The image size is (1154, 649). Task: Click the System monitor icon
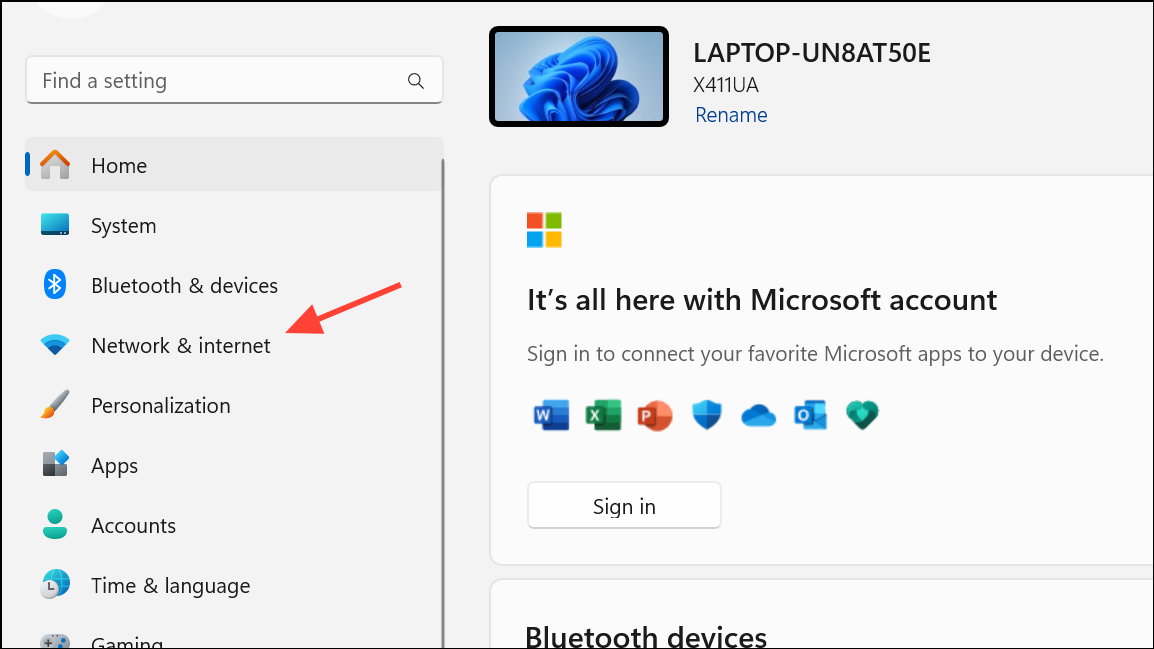pos(55,225)
